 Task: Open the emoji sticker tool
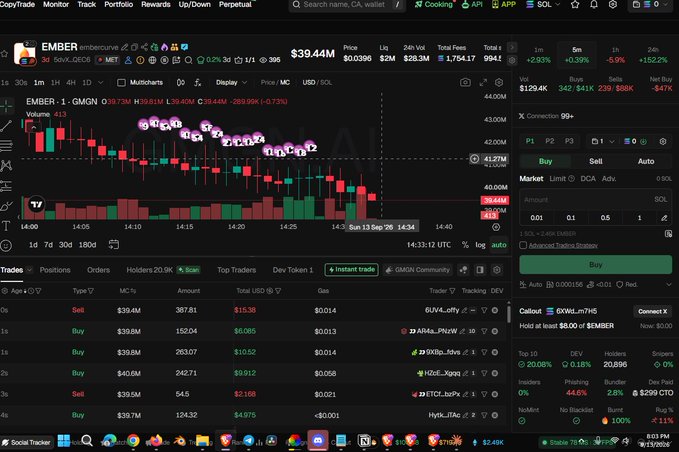[x=6, y=245]
